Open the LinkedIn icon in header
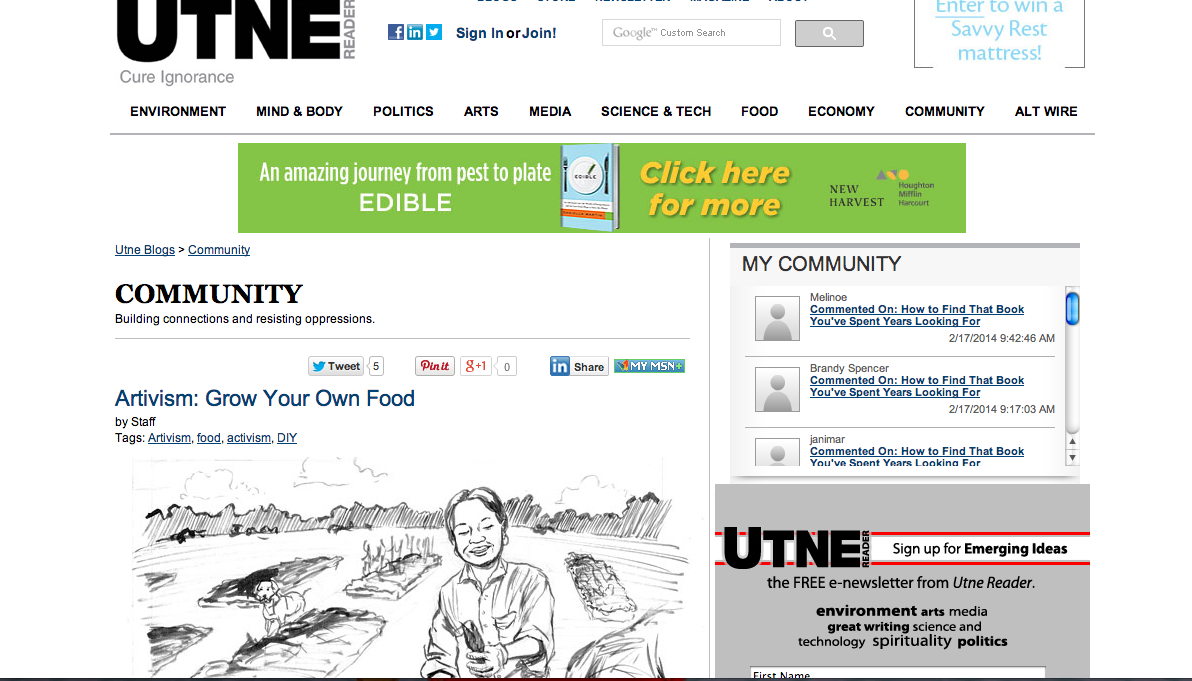Viewport: 1192px width, 681px height. (414, 32)
